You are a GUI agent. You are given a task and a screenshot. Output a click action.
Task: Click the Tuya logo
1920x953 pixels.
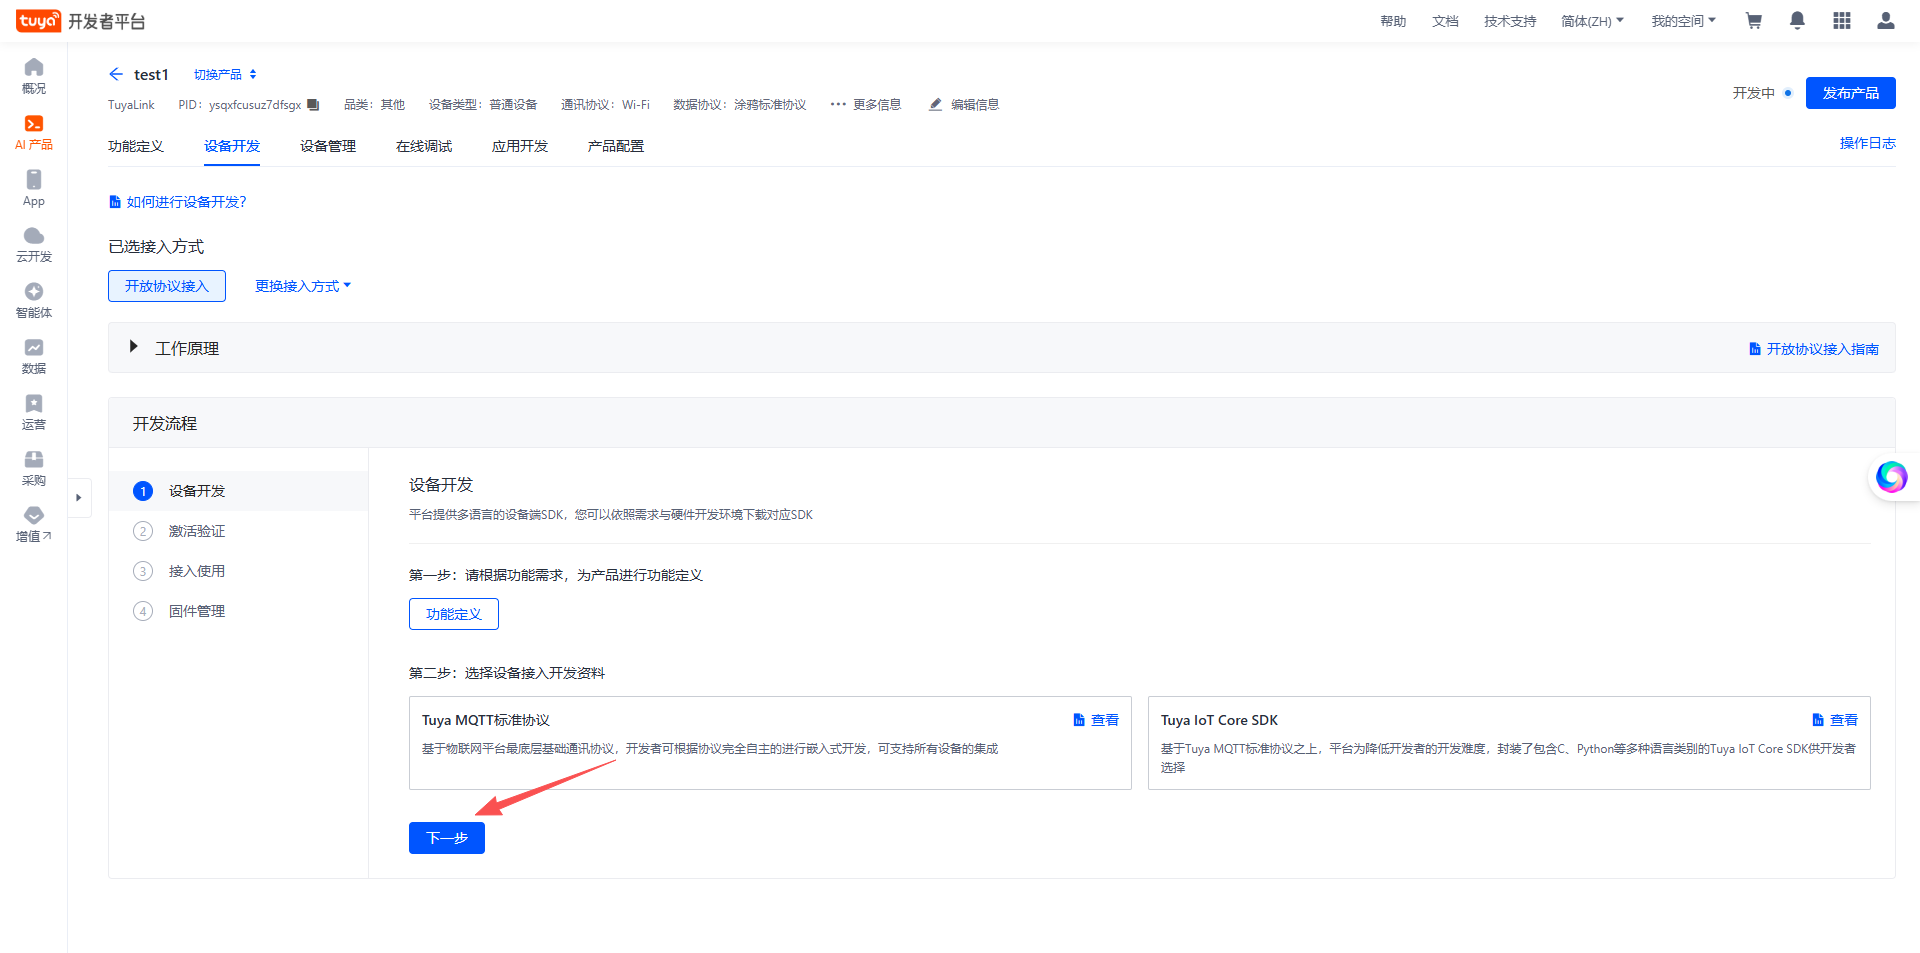[38, 21]
